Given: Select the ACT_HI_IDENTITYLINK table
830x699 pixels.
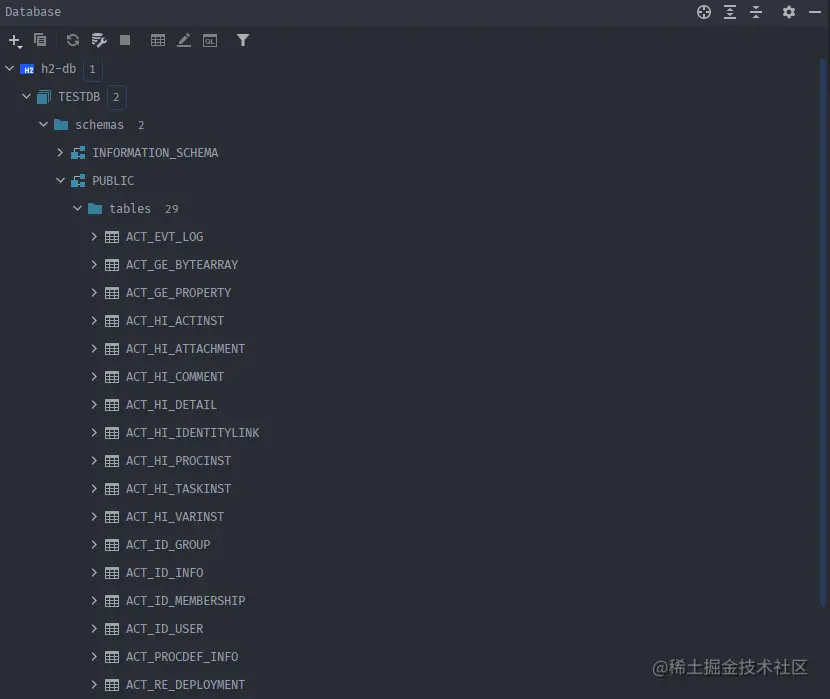Looking at the screenshot, I should [193, 433].
